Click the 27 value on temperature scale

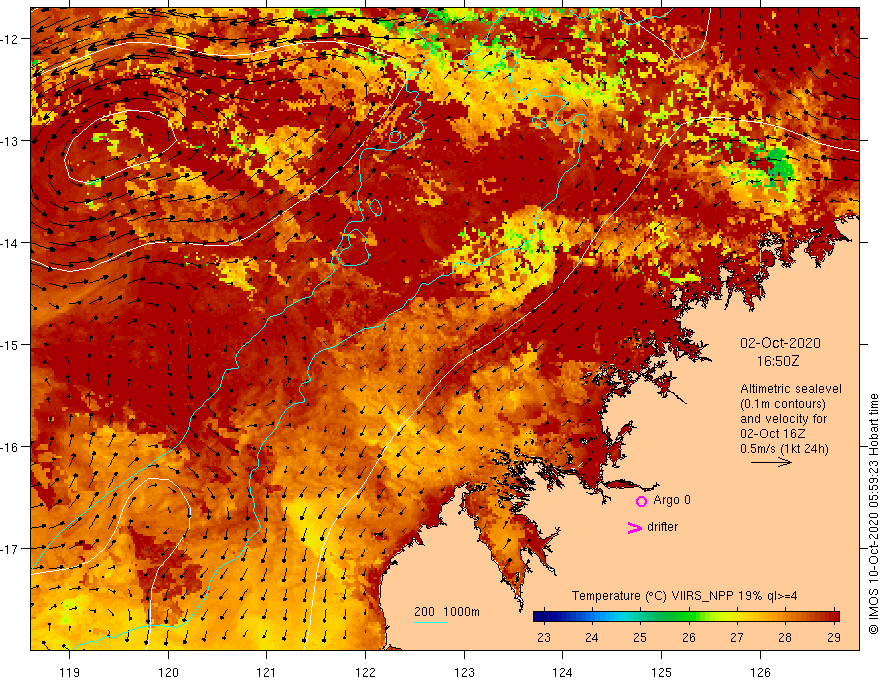pos(737,638)
